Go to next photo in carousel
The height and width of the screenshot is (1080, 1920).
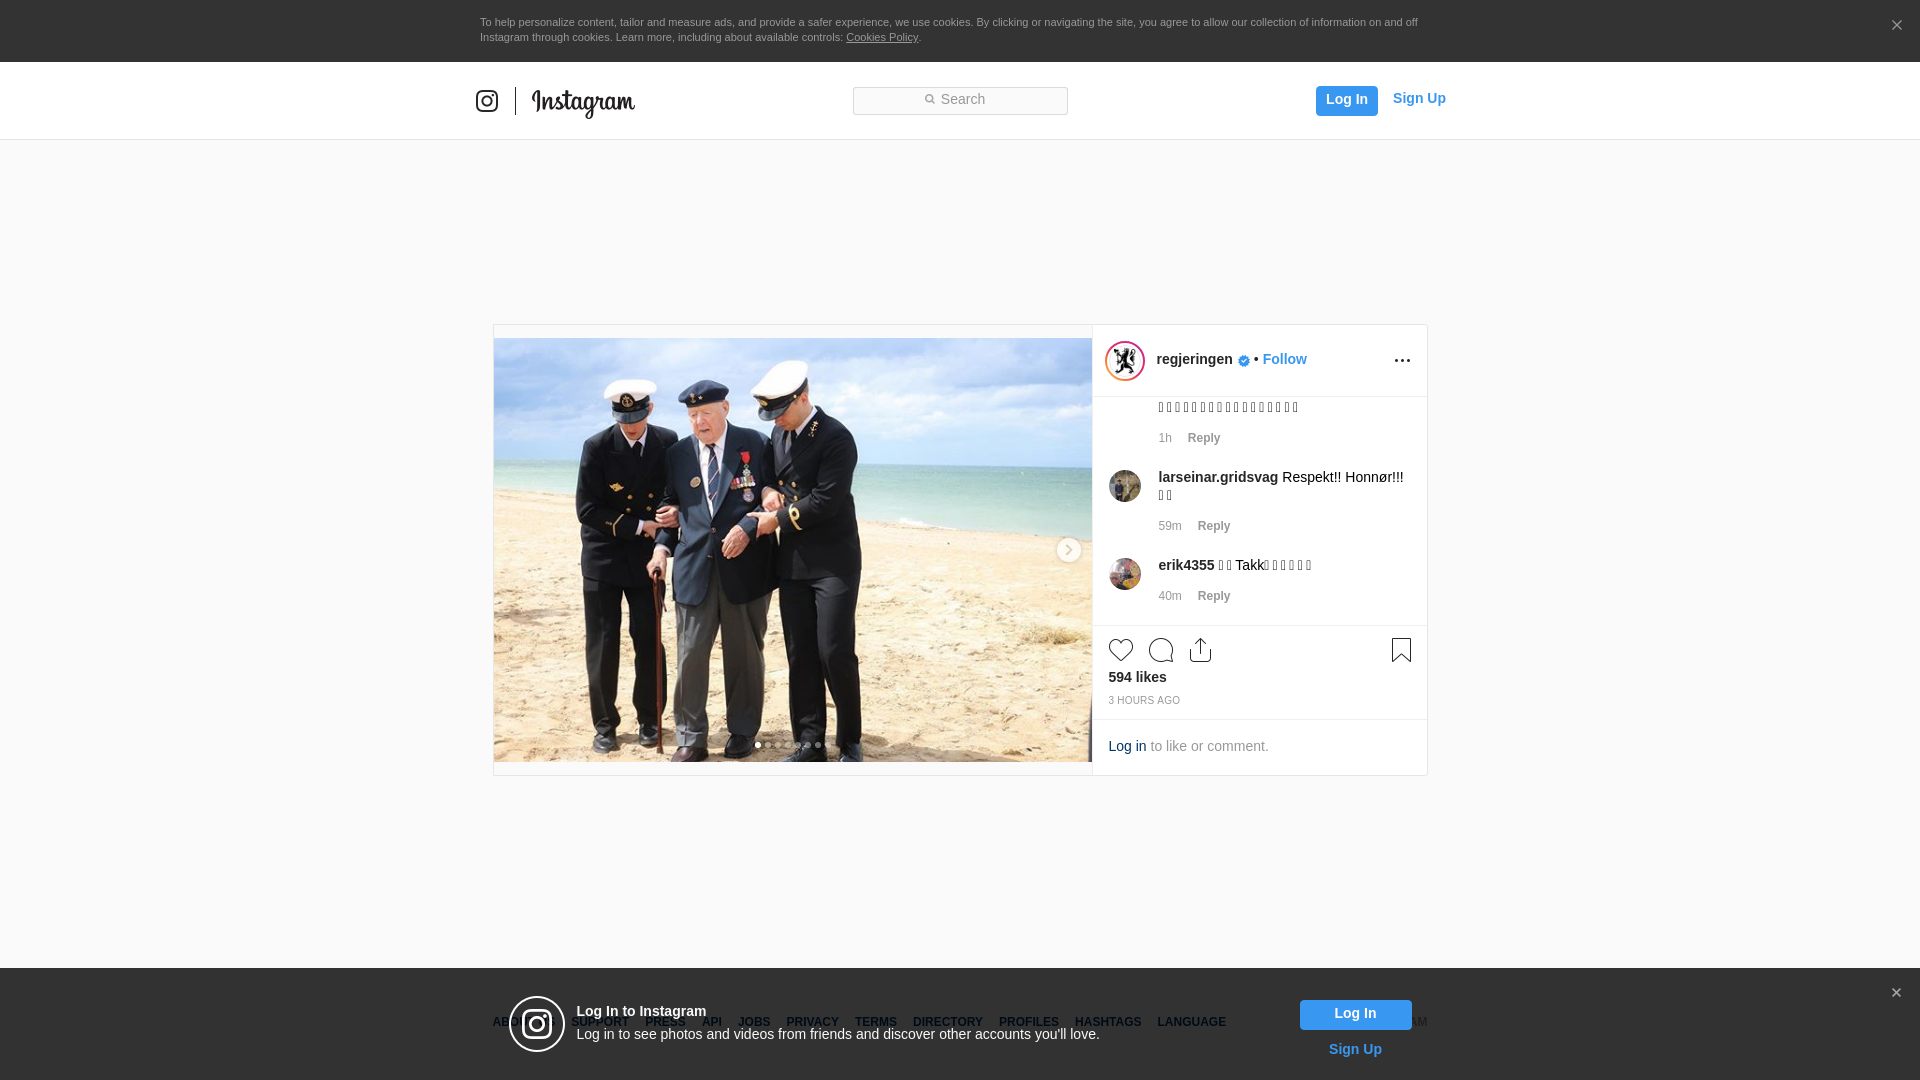1068,550
